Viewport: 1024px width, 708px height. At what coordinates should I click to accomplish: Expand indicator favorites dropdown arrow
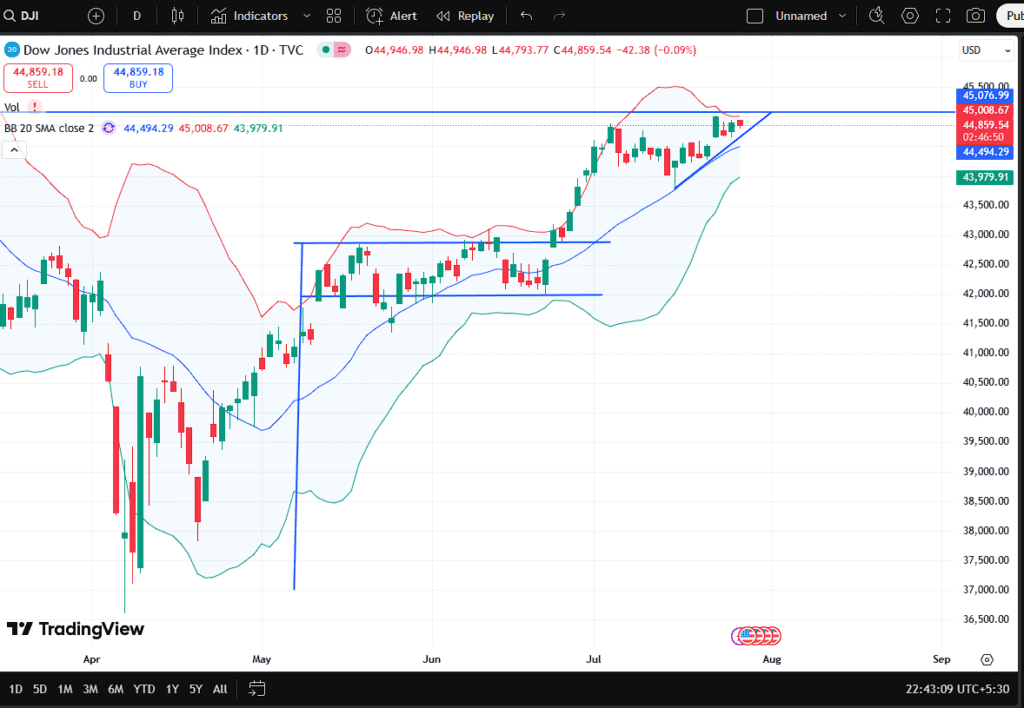pyautogui.click(x=306, y=16)
